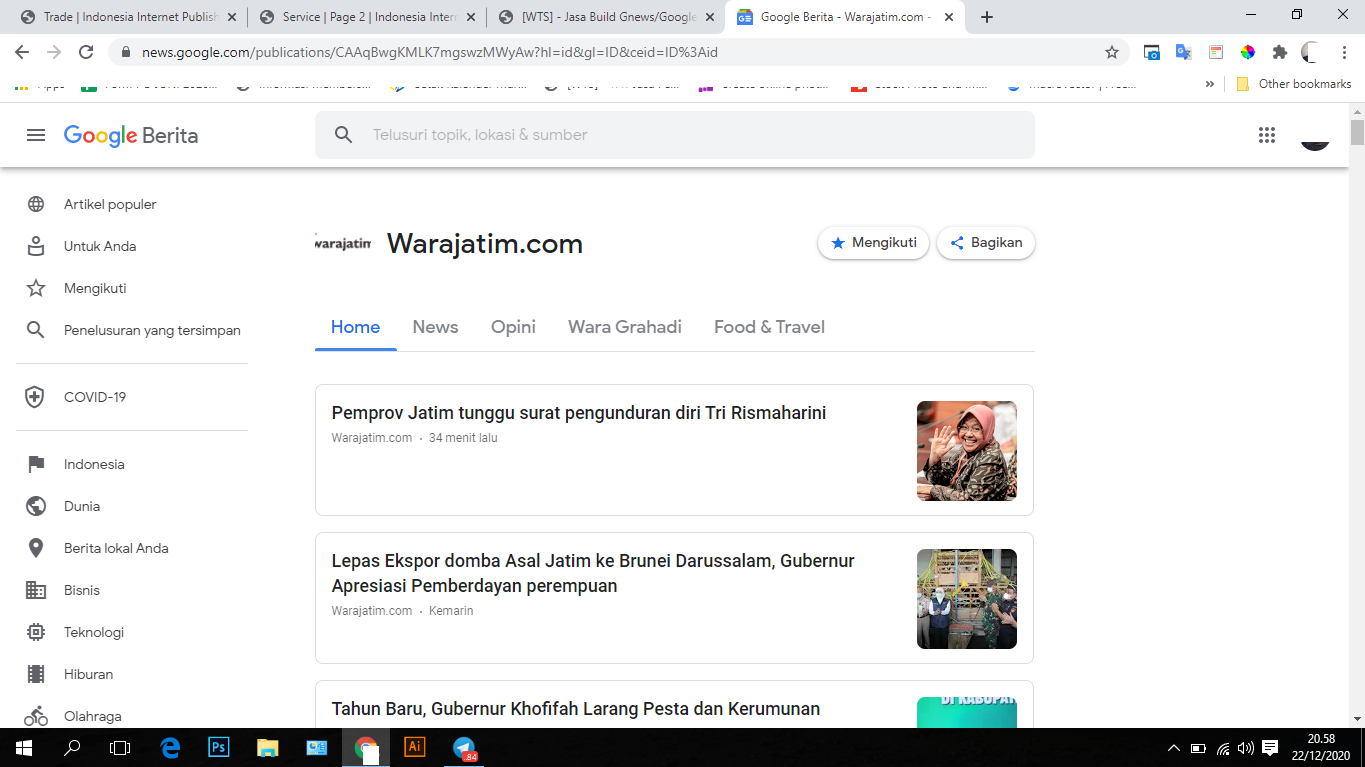Open Windows Task View
The image size is (1365, 767).
[120, 747]
